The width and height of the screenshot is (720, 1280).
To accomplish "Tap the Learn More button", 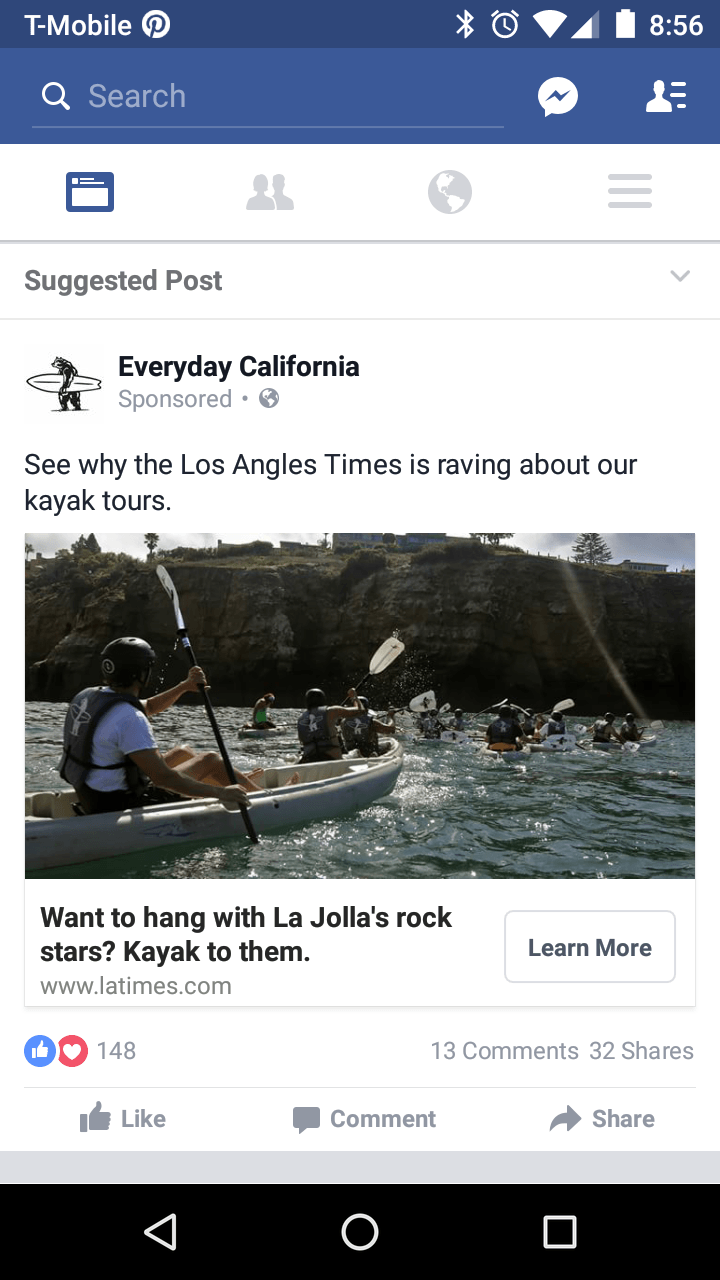I will click(590, 946).
